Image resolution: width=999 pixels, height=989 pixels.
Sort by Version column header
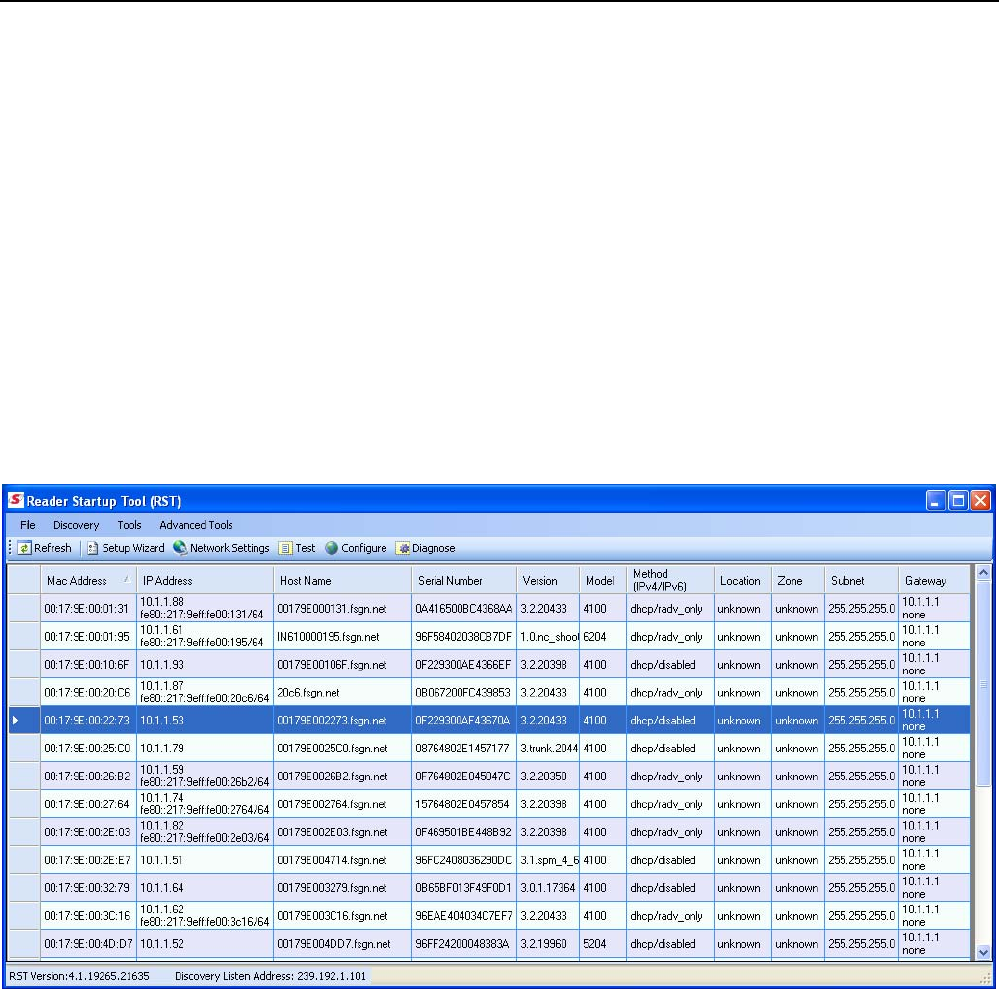548,581
